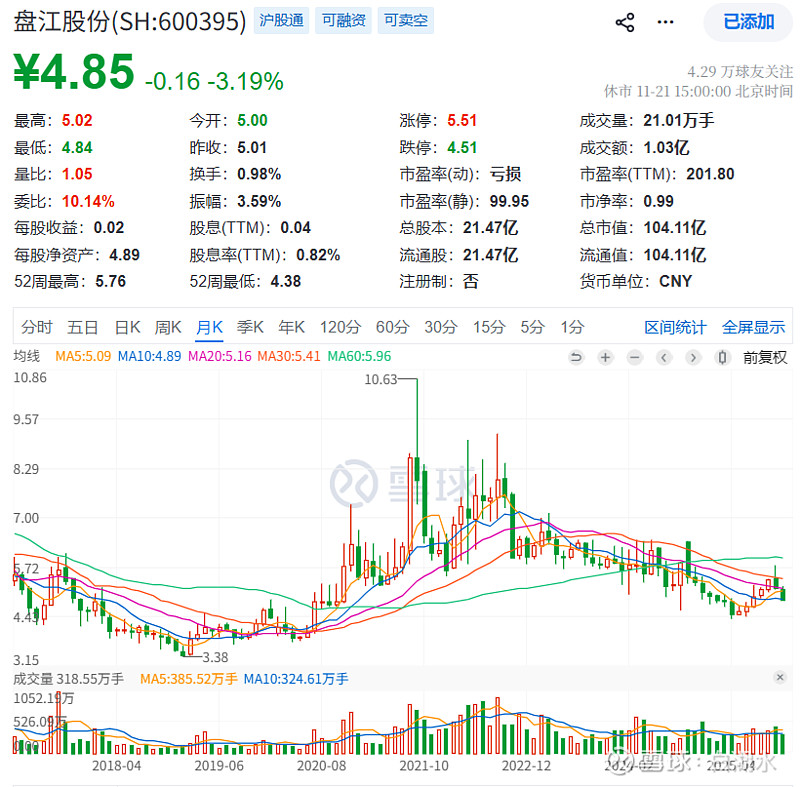The height and width of the screenshot is (787, 800).
Task: Select the 月K tab
Action: coord(209,327)
